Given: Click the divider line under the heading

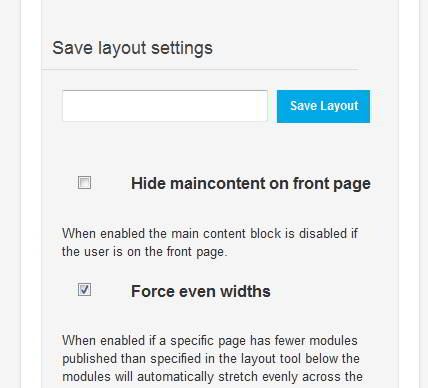Looking at the screenshot, I should point(200,70).
